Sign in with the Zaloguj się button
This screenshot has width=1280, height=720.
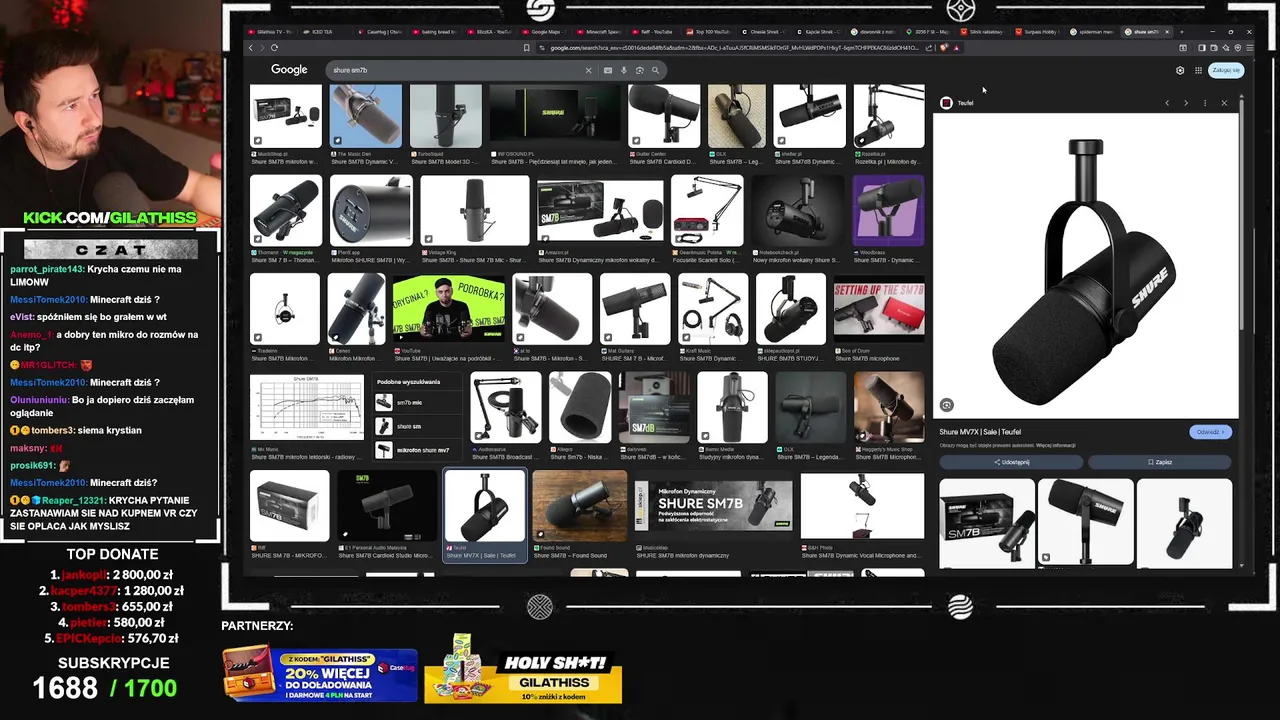[1226, 70]
